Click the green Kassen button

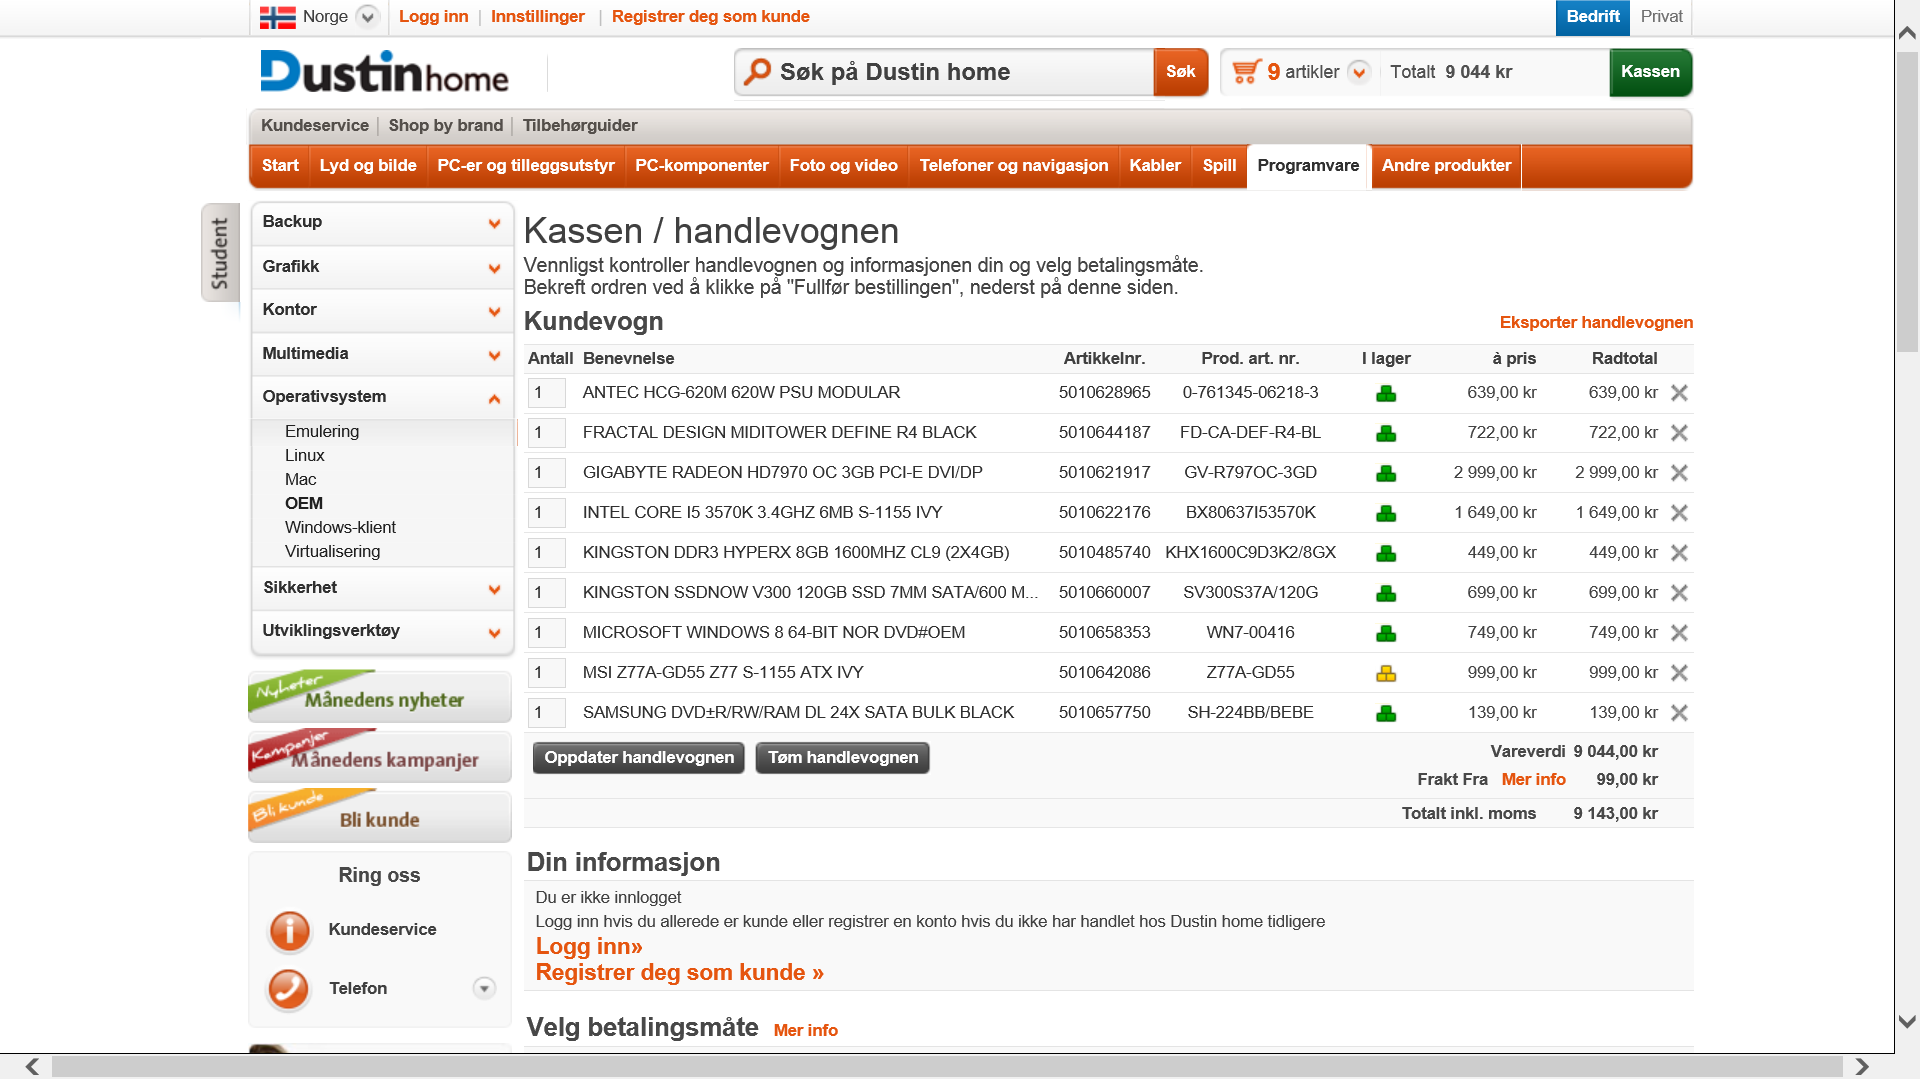pos(1650,72)
